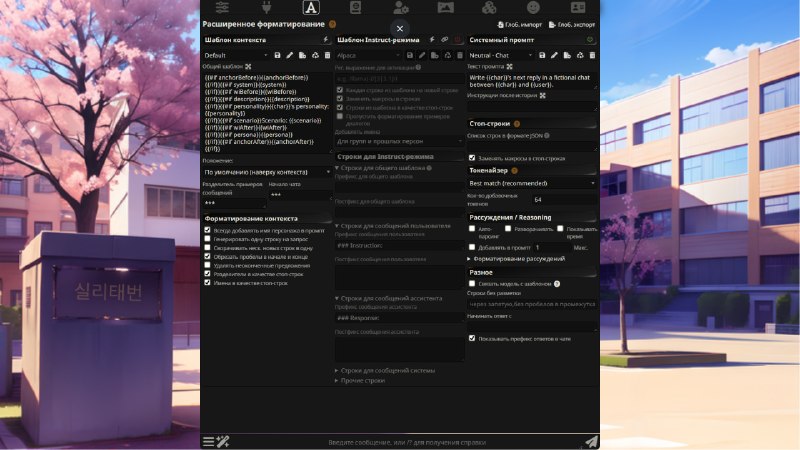Open the extensions magic wand menu

[223, 441]
